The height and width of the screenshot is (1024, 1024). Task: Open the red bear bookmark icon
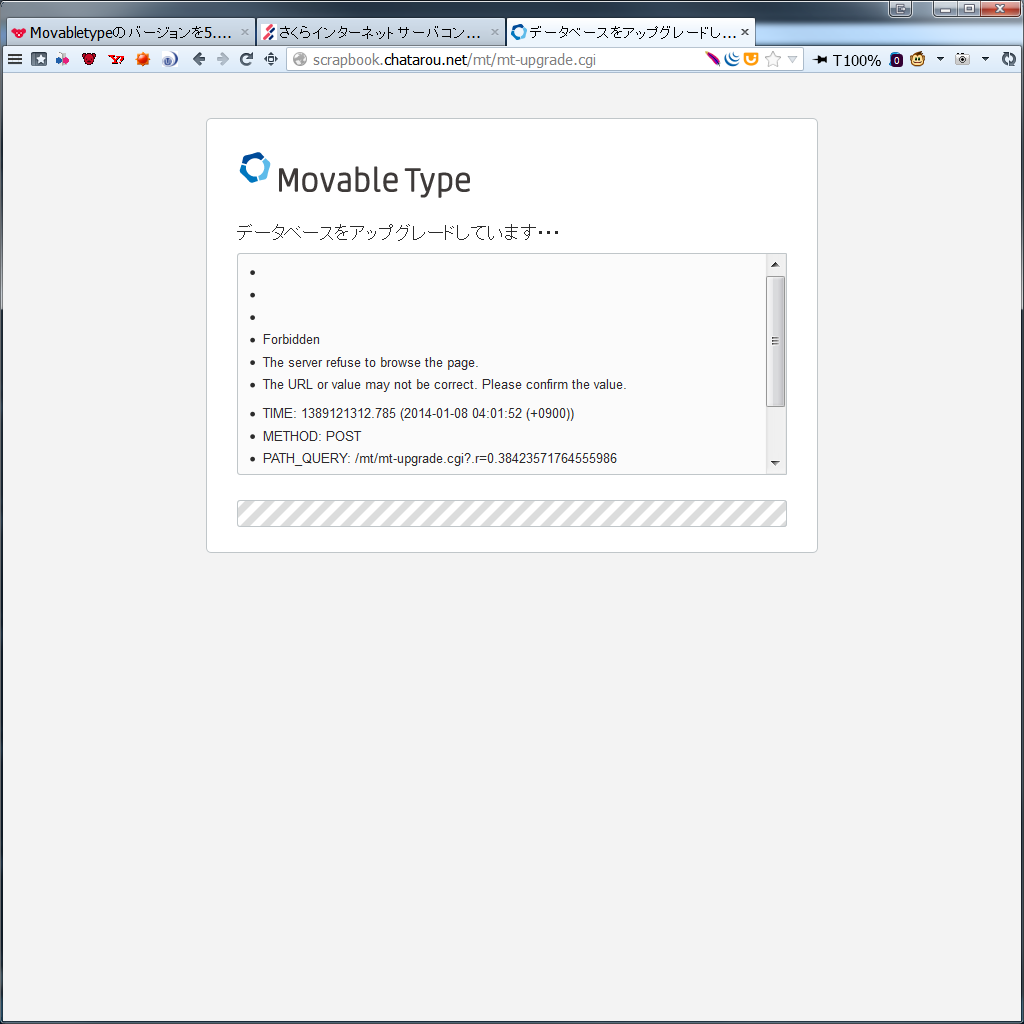(x=89, y=59)
